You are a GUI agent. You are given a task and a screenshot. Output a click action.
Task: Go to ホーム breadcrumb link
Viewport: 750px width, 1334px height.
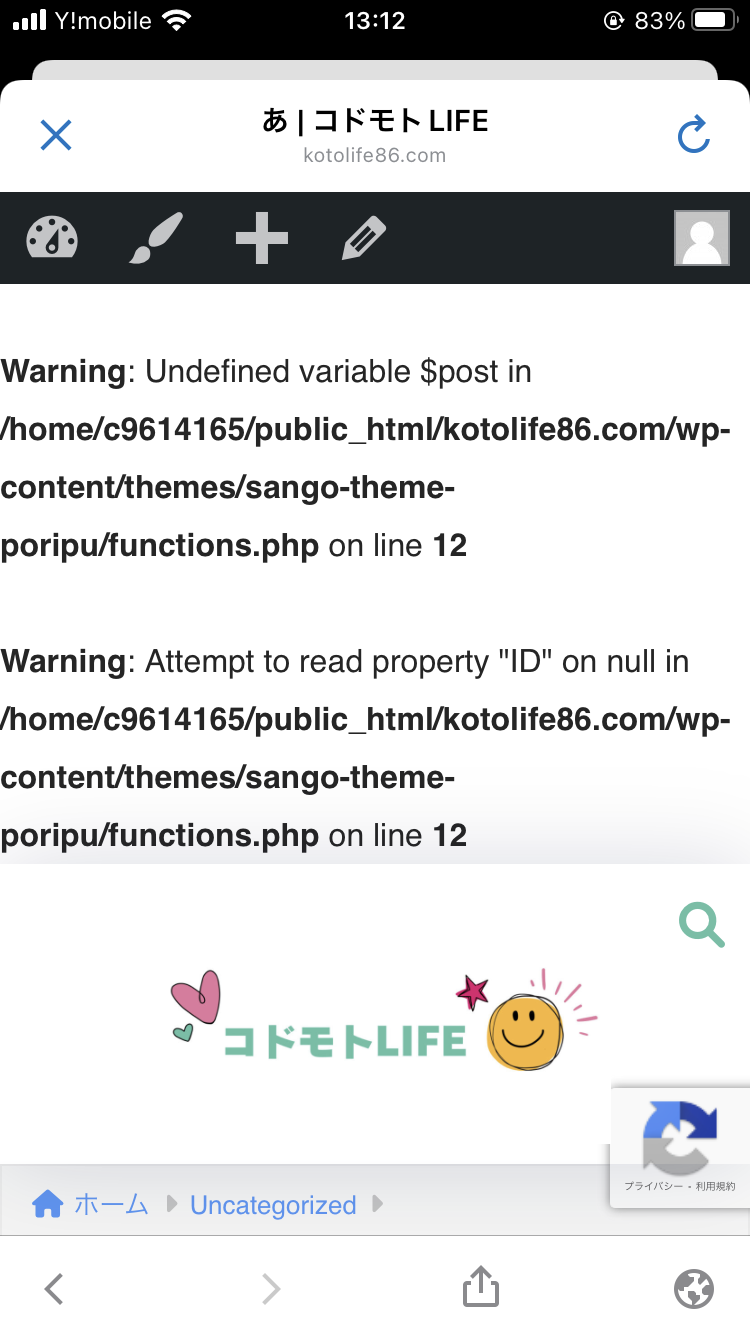pos(111,1204)
